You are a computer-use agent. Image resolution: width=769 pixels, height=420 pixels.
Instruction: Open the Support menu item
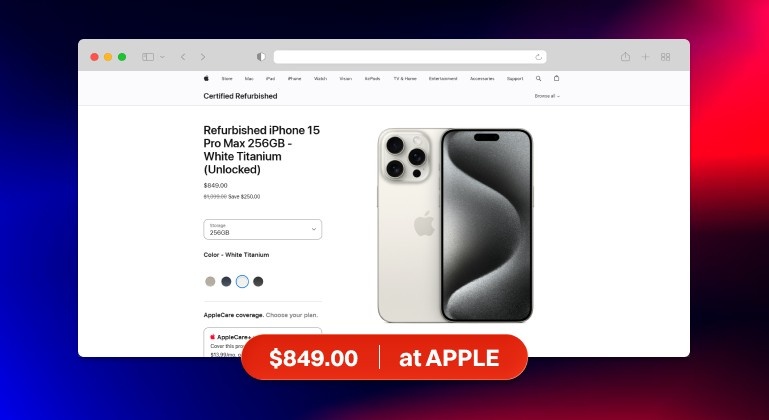(x=515, y=79)
